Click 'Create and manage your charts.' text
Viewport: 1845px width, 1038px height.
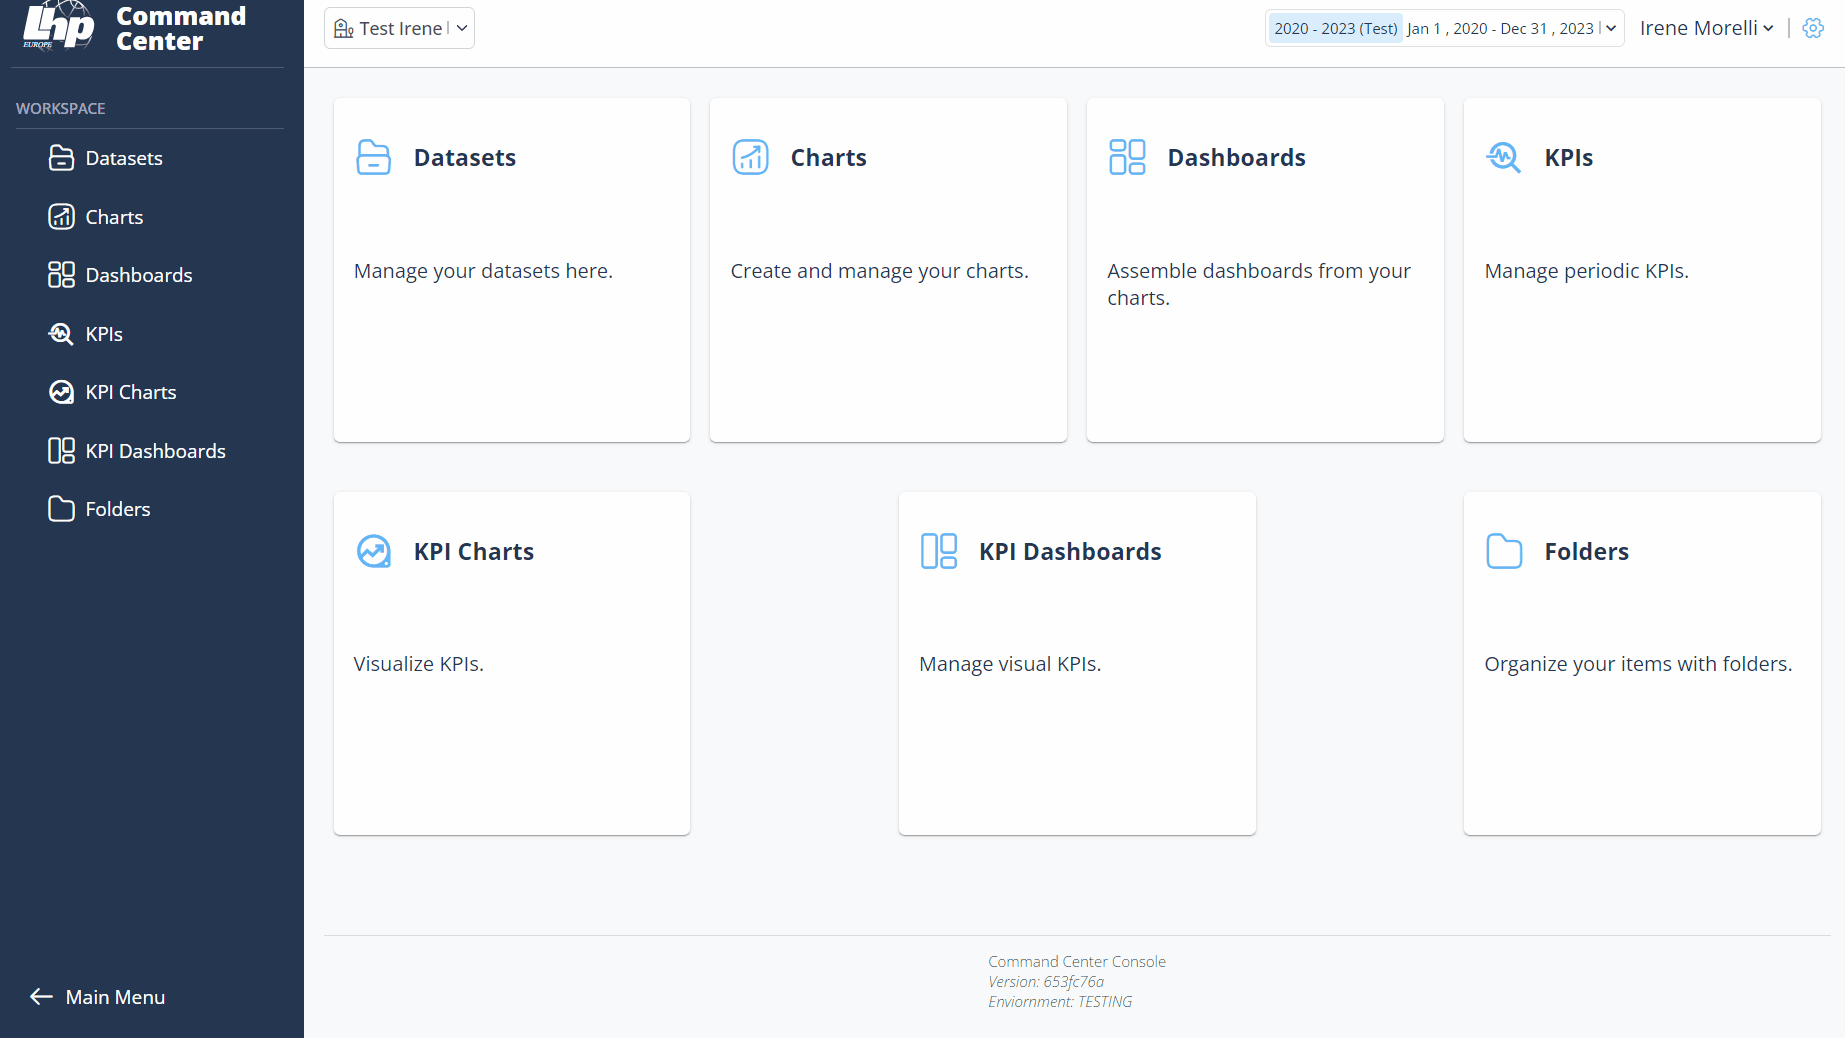pos(880,271)
